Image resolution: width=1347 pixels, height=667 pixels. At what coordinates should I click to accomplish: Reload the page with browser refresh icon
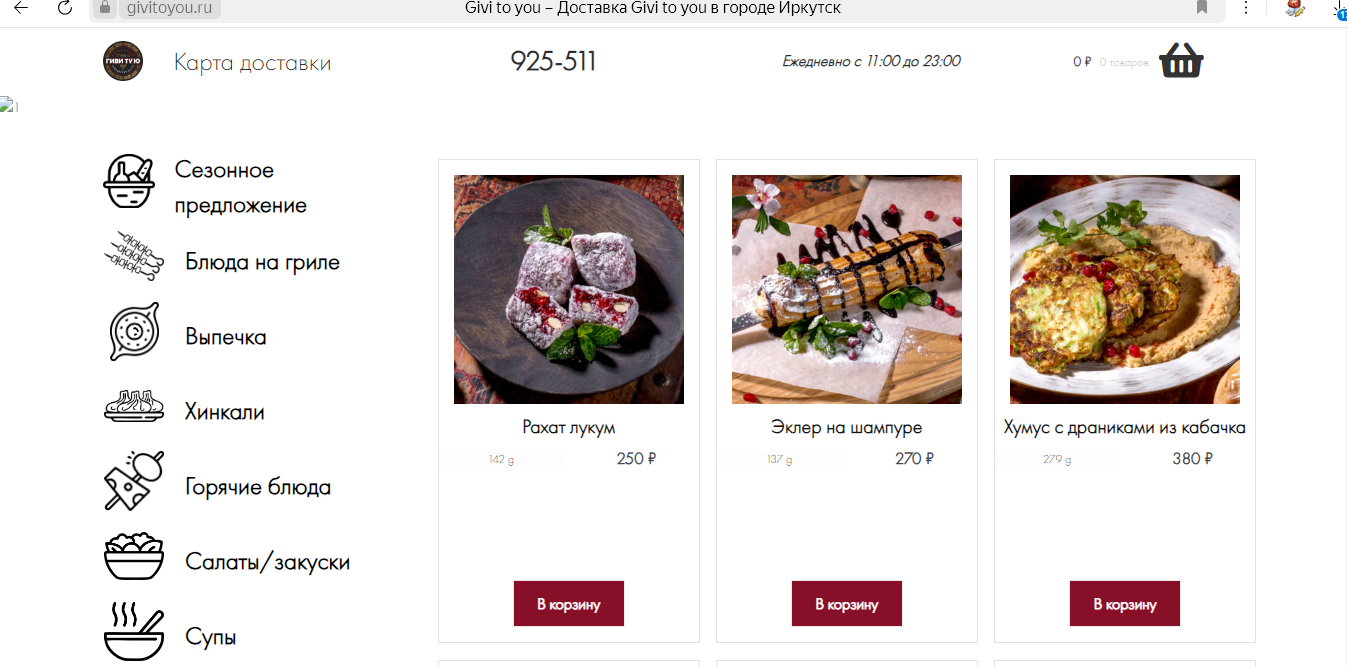pyautogui.click(x=65, y=8)
